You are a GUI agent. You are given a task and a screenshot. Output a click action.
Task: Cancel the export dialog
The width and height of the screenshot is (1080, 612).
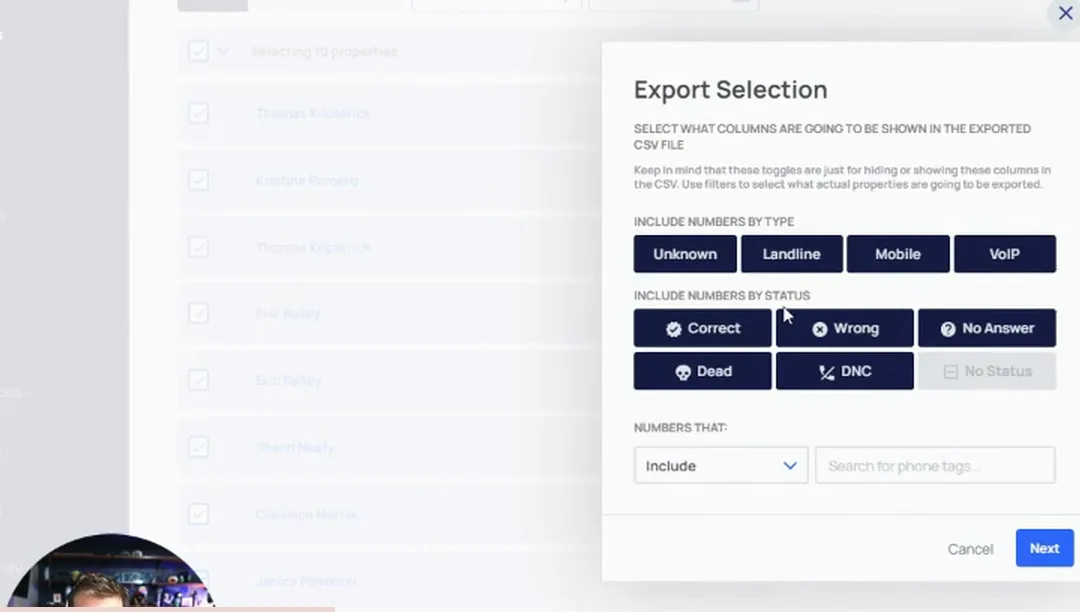click(x=970, y=549)
